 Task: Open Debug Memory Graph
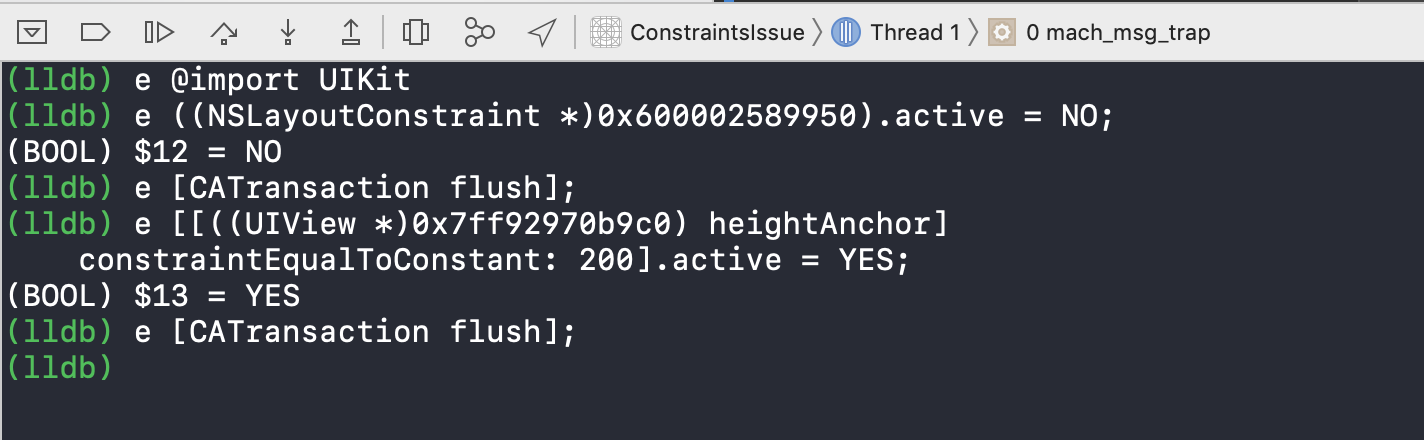pos(479,33)
